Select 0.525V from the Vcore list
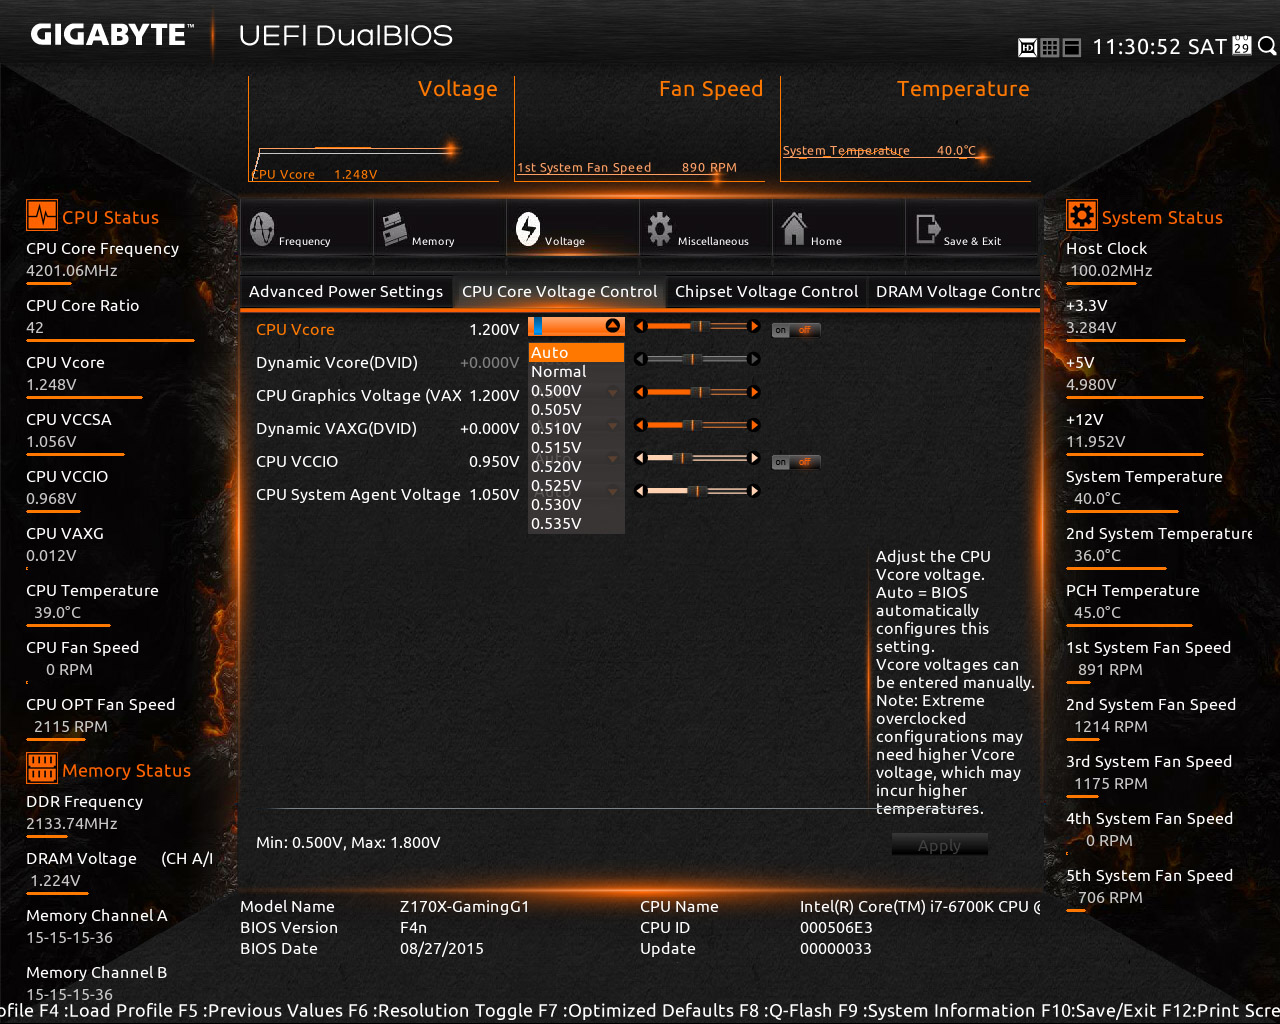Screen dimensions: 1280x1024 (576, 485)
